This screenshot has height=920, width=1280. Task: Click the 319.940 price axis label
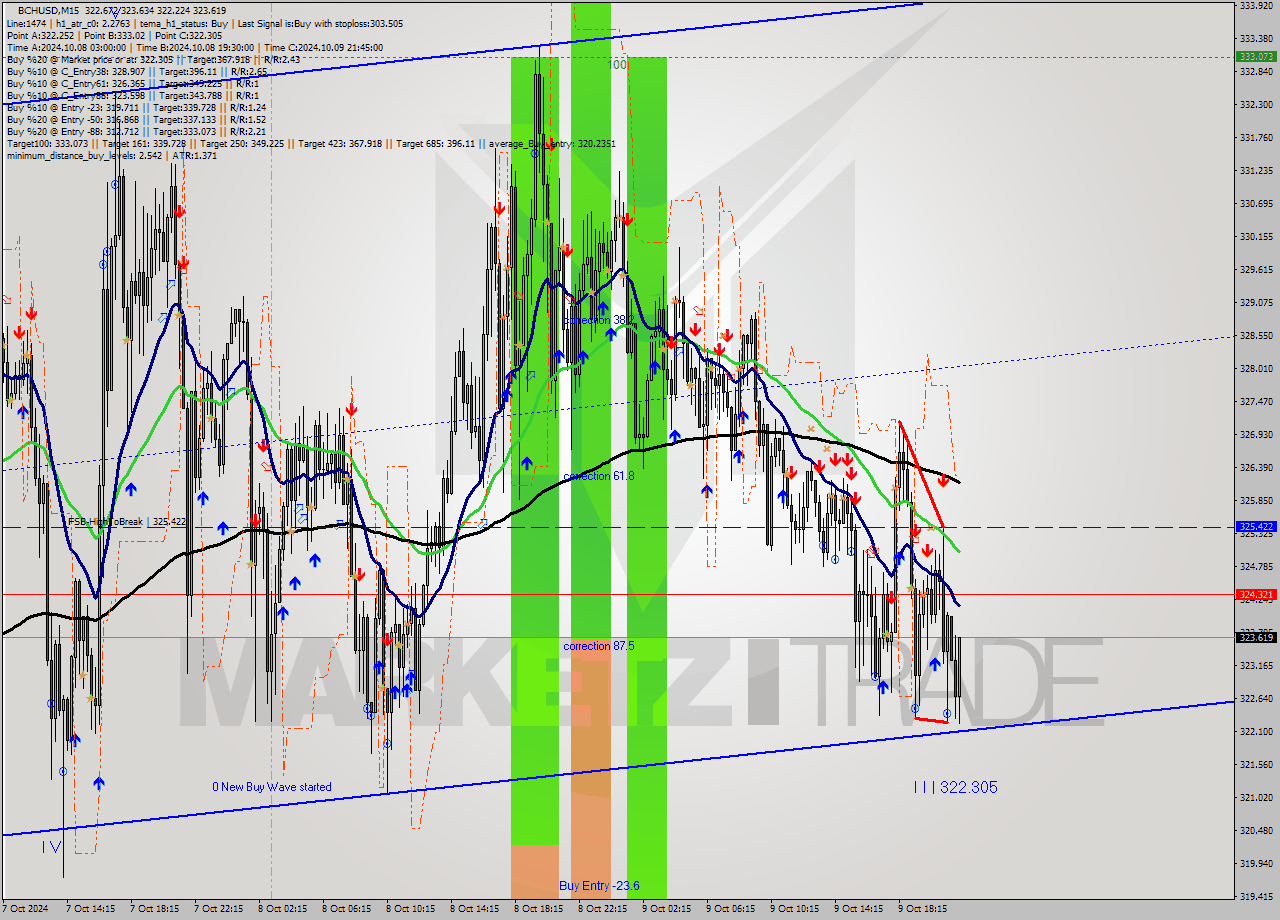tap(1255, 863)
